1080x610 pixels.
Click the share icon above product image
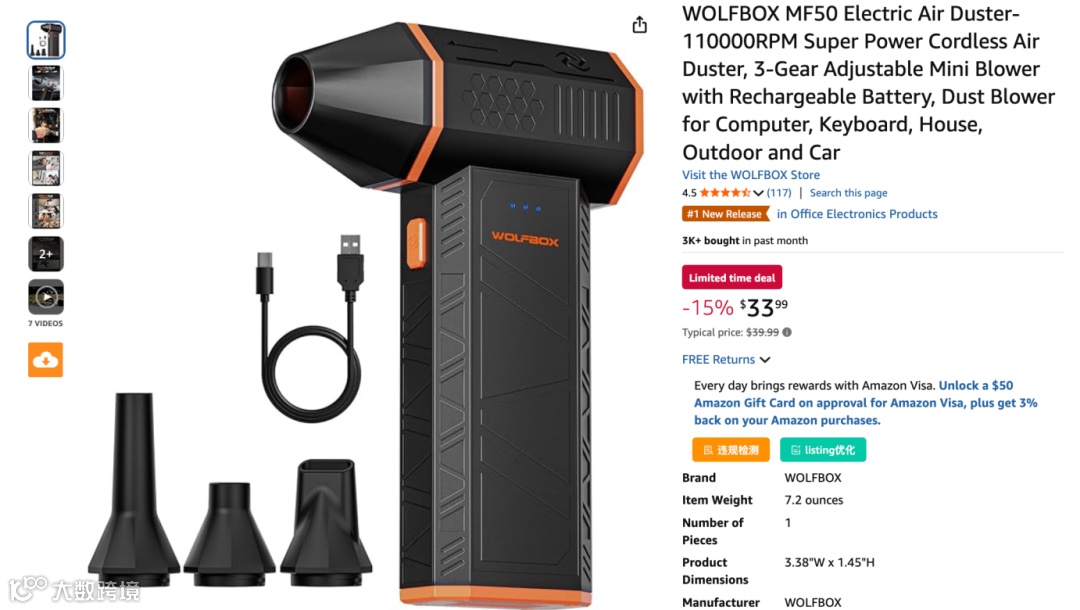[x=639, y=25]
